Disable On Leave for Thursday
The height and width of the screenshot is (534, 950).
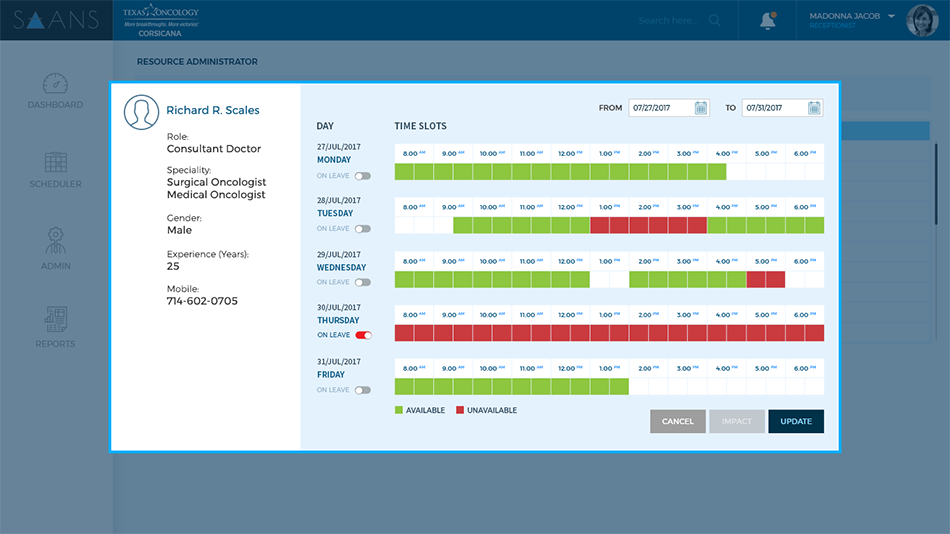363,335
